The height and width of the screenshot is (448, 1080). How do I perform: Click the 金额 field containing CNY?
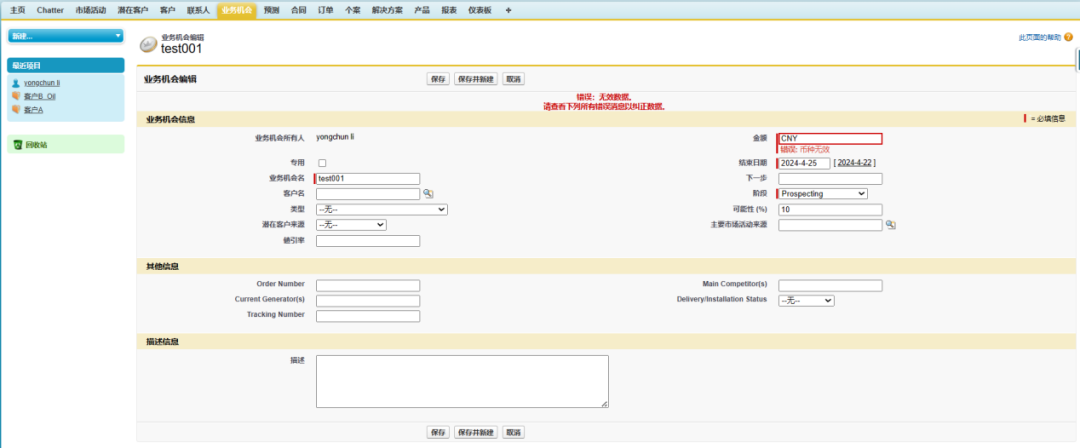830,139
